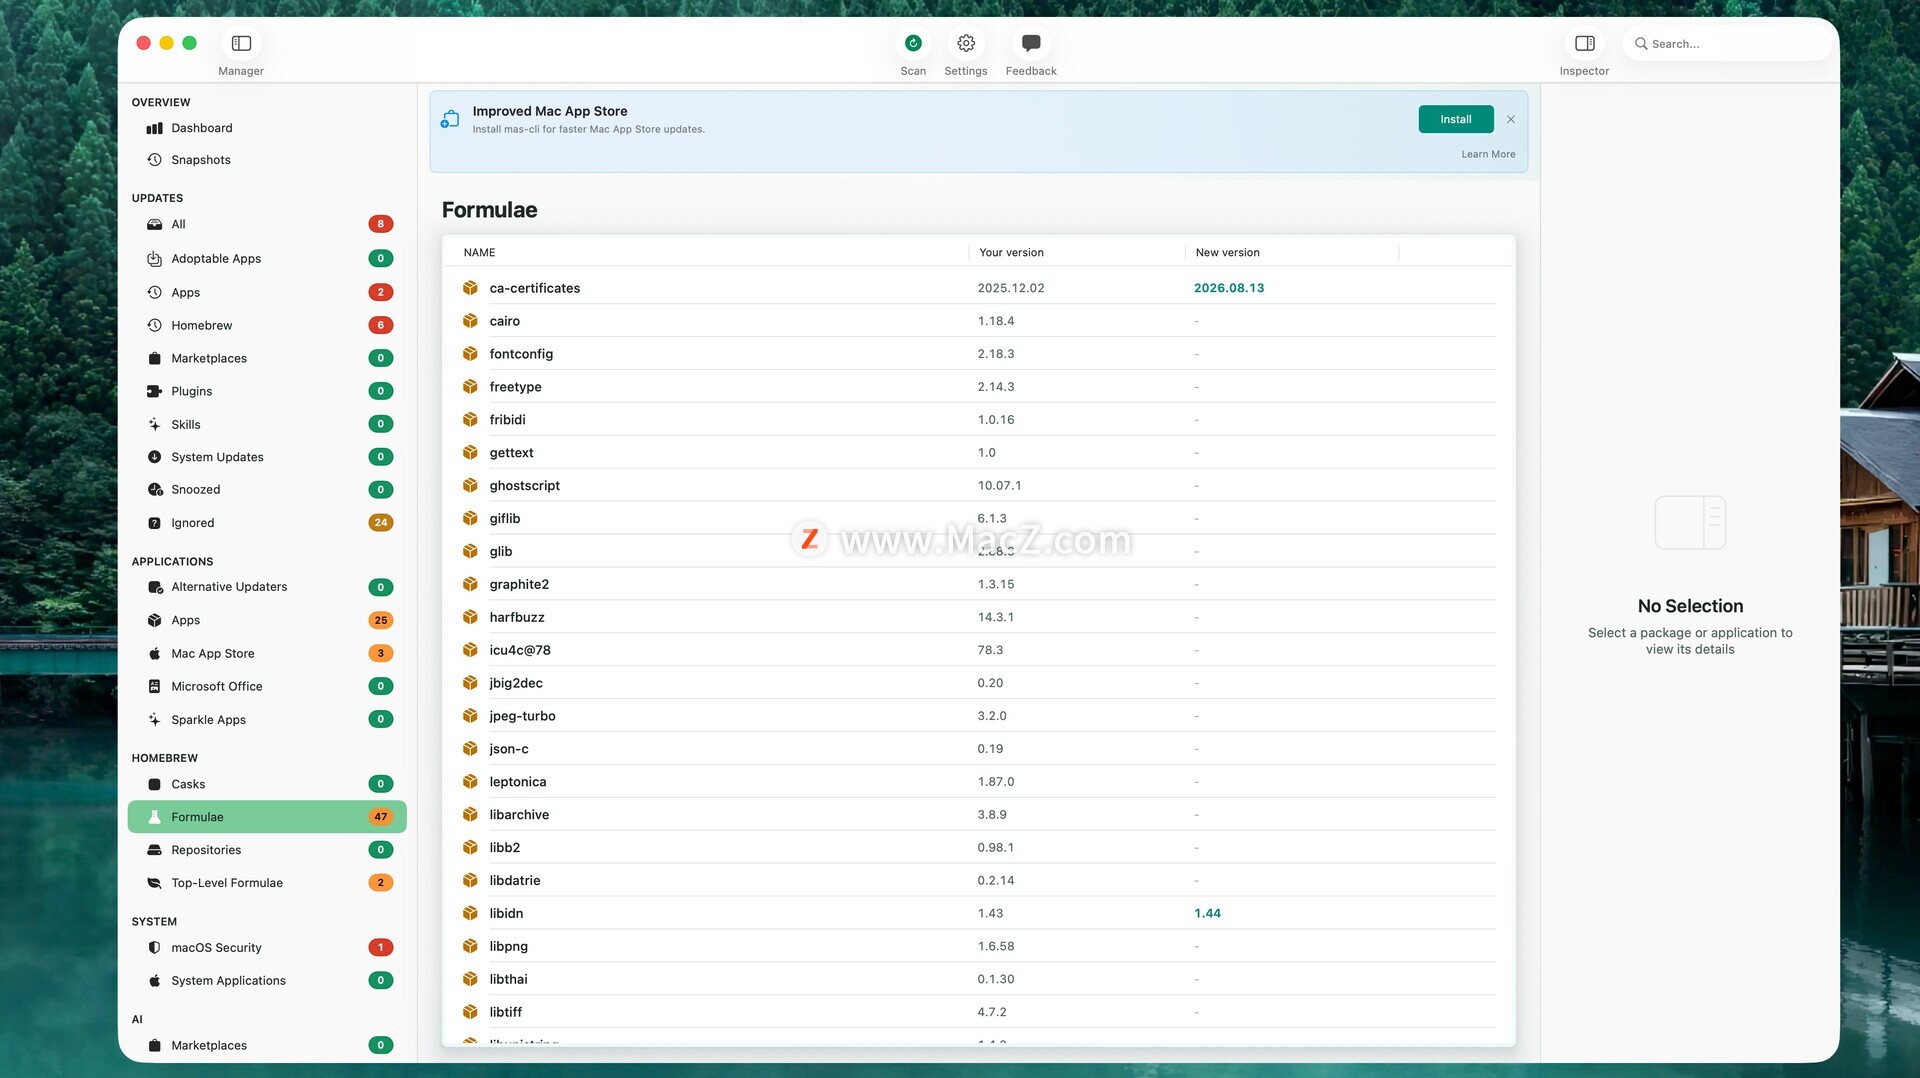The width and height of the screenshot is (1920, 1078).
Task: Open Snapshots in the sidebar
Action: point(267,160)
